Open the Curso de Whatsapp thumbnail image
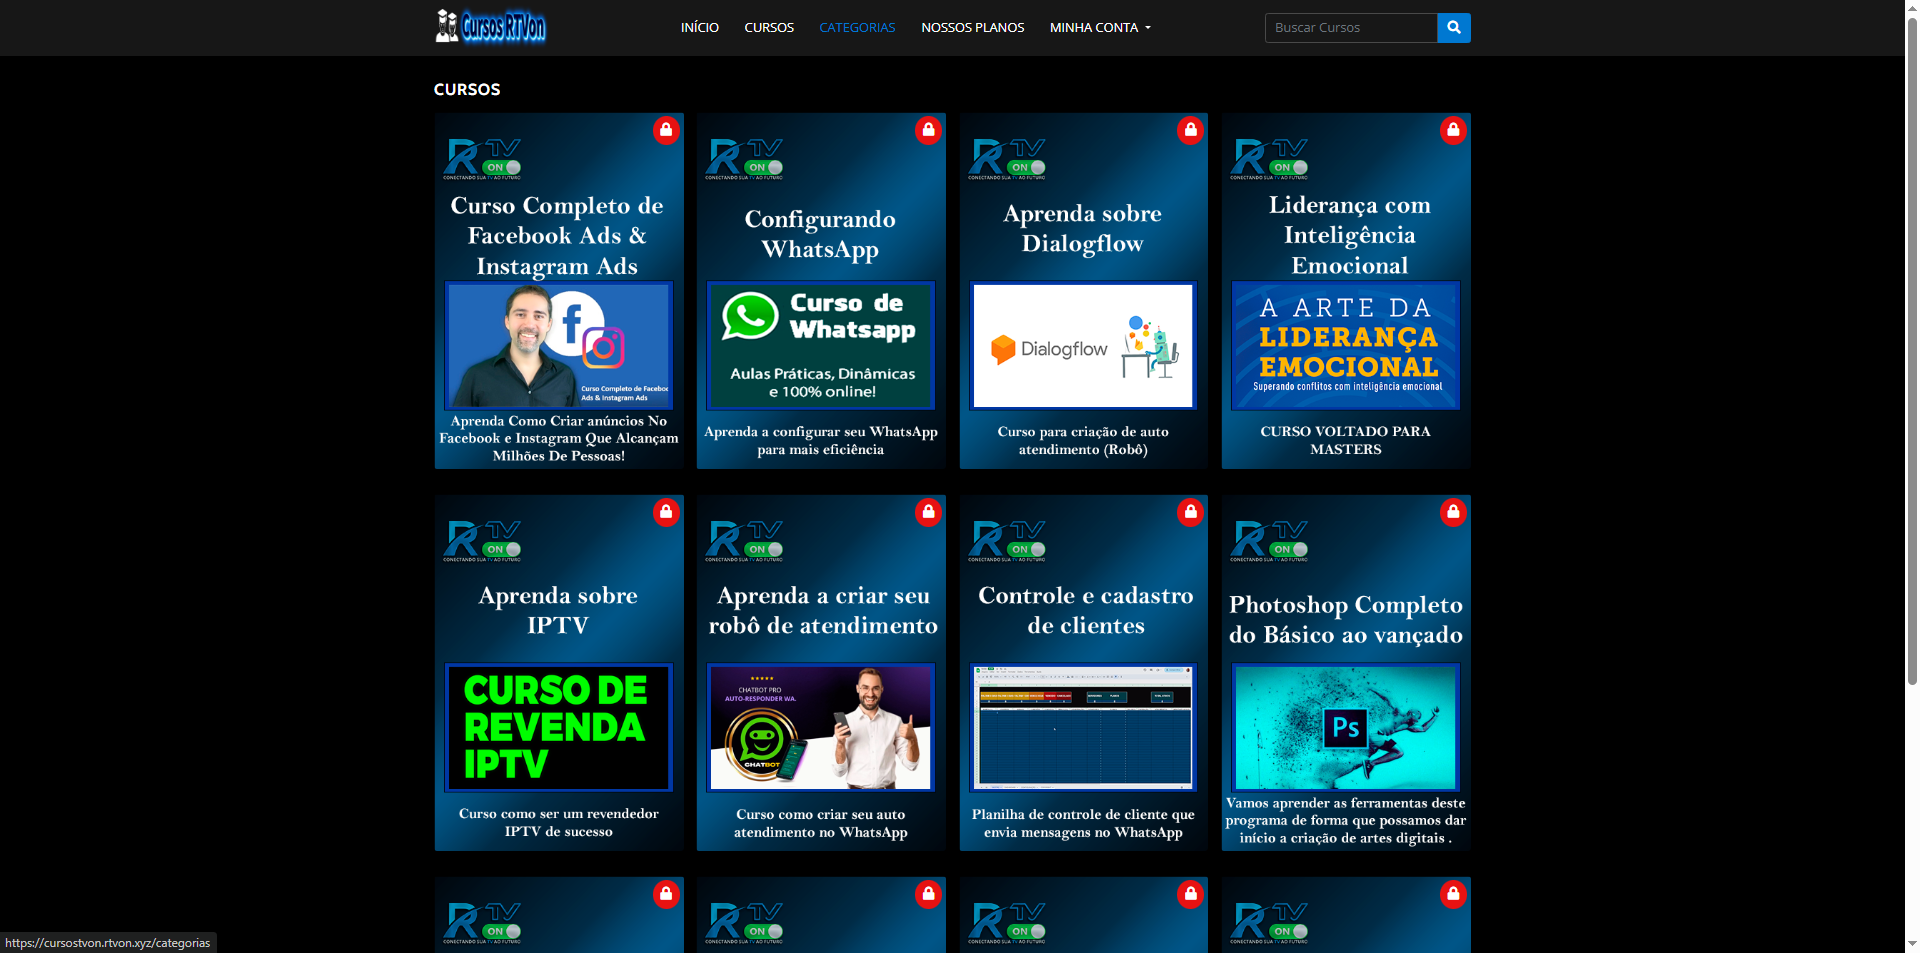This screenshot has width=1920, height=953. pos(821,346)
